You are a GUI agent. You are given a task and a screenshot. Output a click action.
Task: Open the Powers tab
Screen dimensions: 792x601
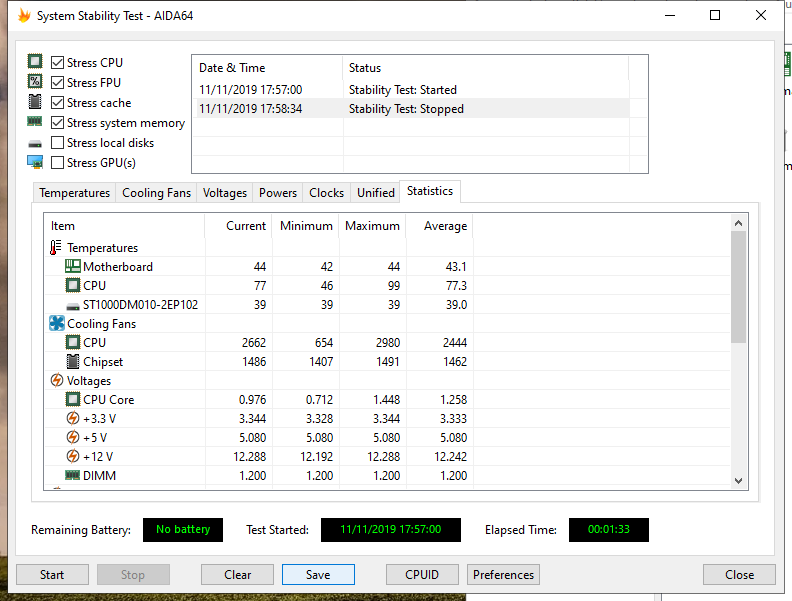278,193
